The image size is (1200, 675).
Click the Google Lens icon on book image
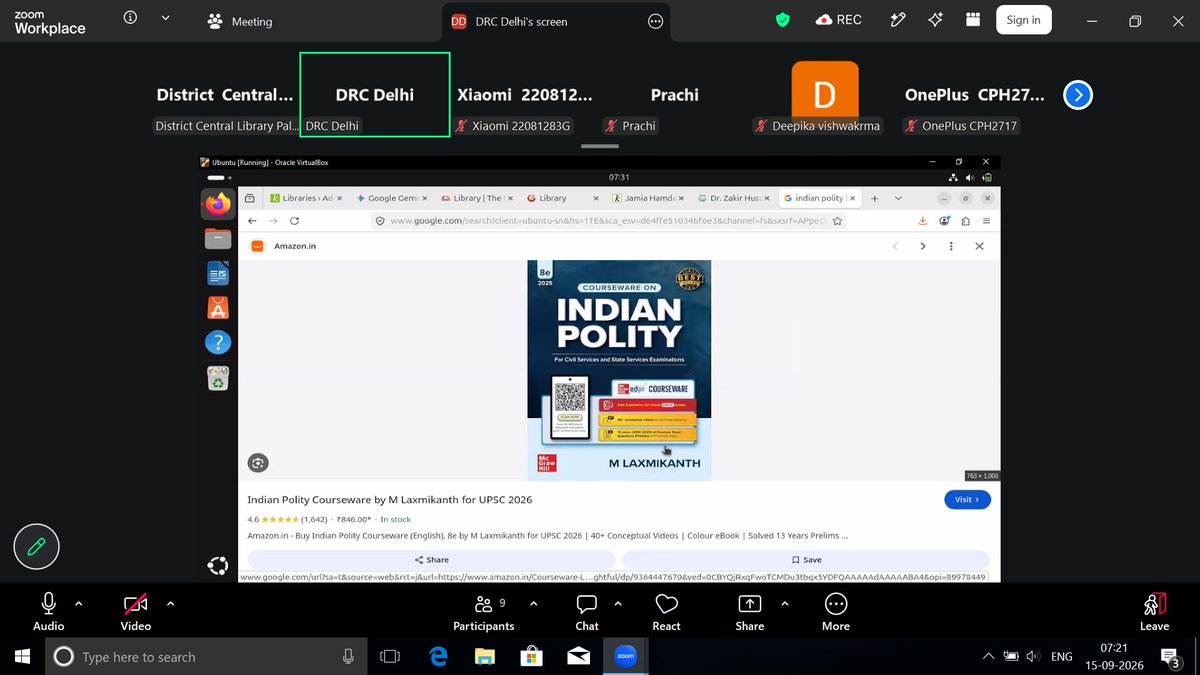tap(258, 463)
